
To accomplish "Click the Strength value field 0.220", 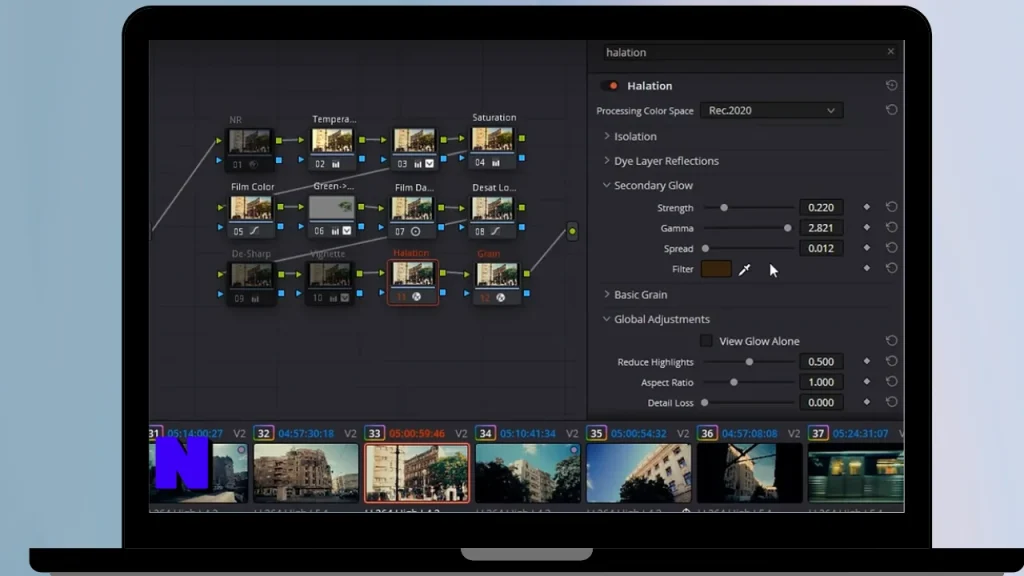I will (x=821, y=208).
